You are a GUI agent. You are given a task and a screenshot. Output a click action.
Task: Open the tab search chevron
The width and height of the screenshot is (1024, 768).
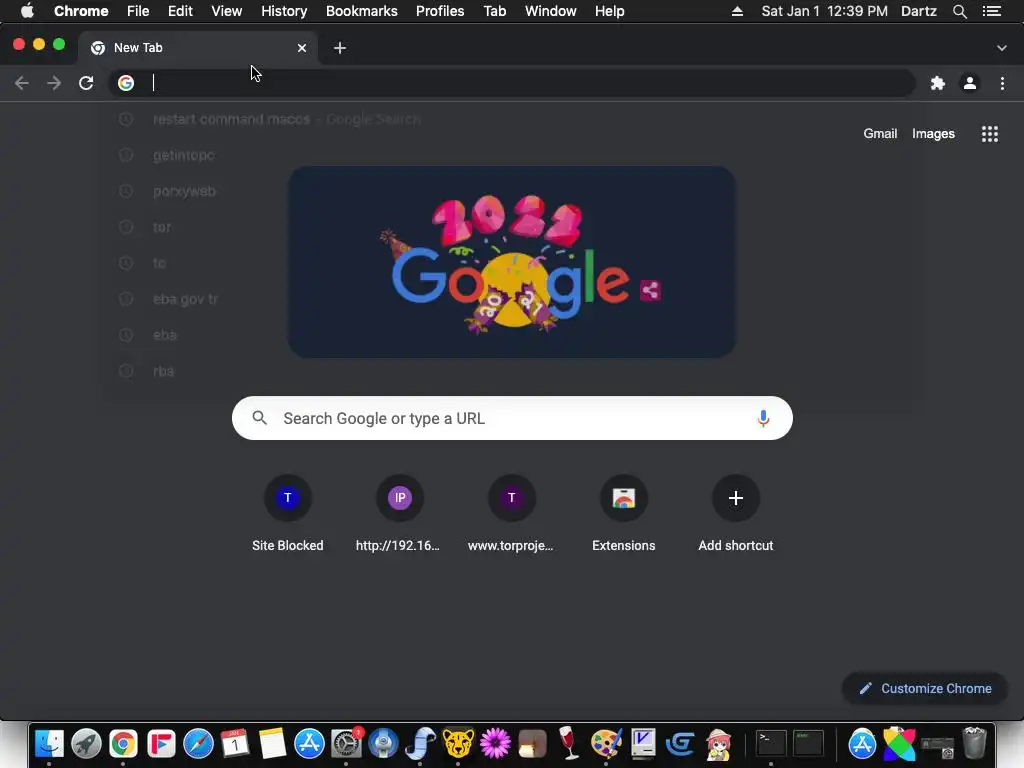tap(1002, 48)
